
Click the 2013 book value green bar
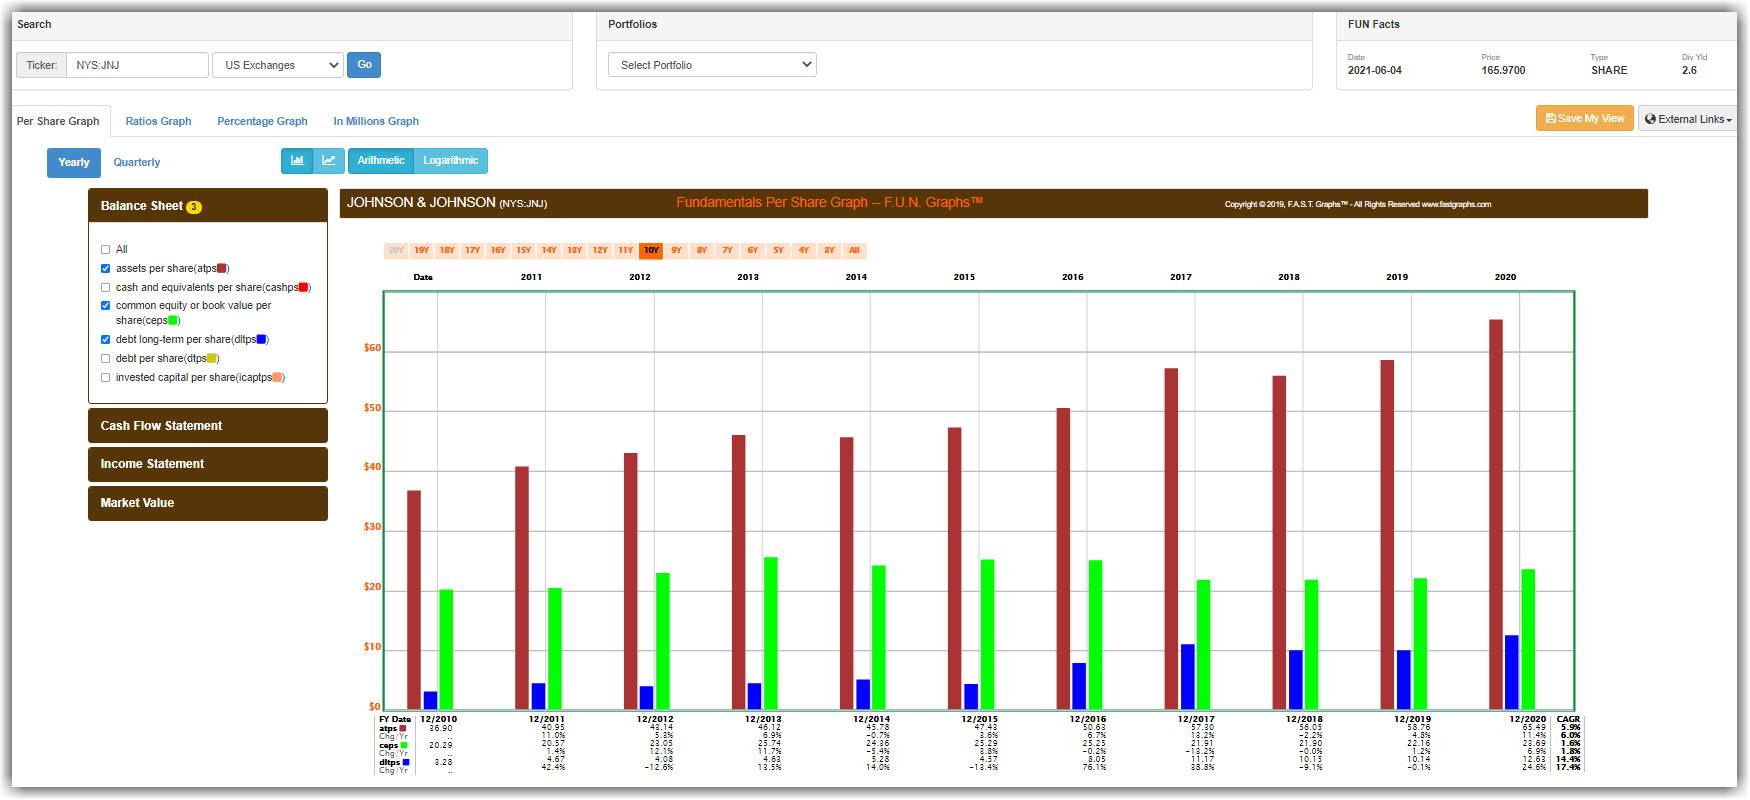point(771,634)
